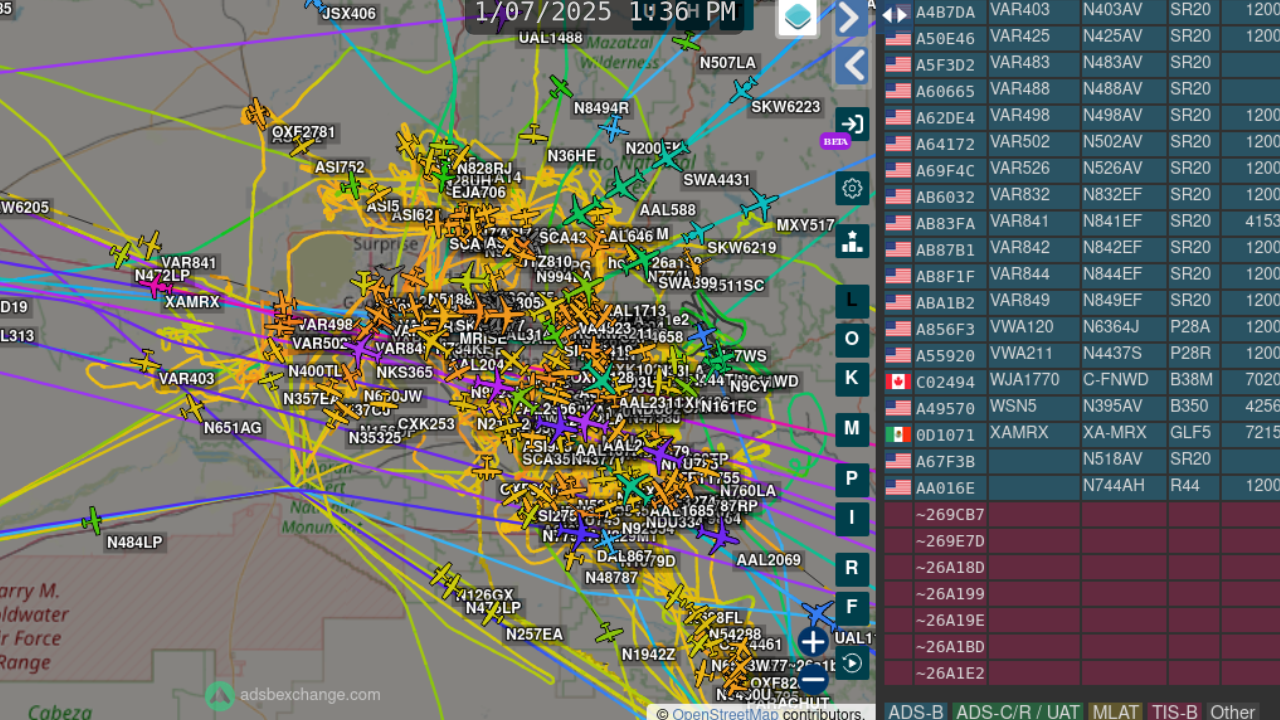
Task: Toggle the L map button
Action: [x=852, y=300]
